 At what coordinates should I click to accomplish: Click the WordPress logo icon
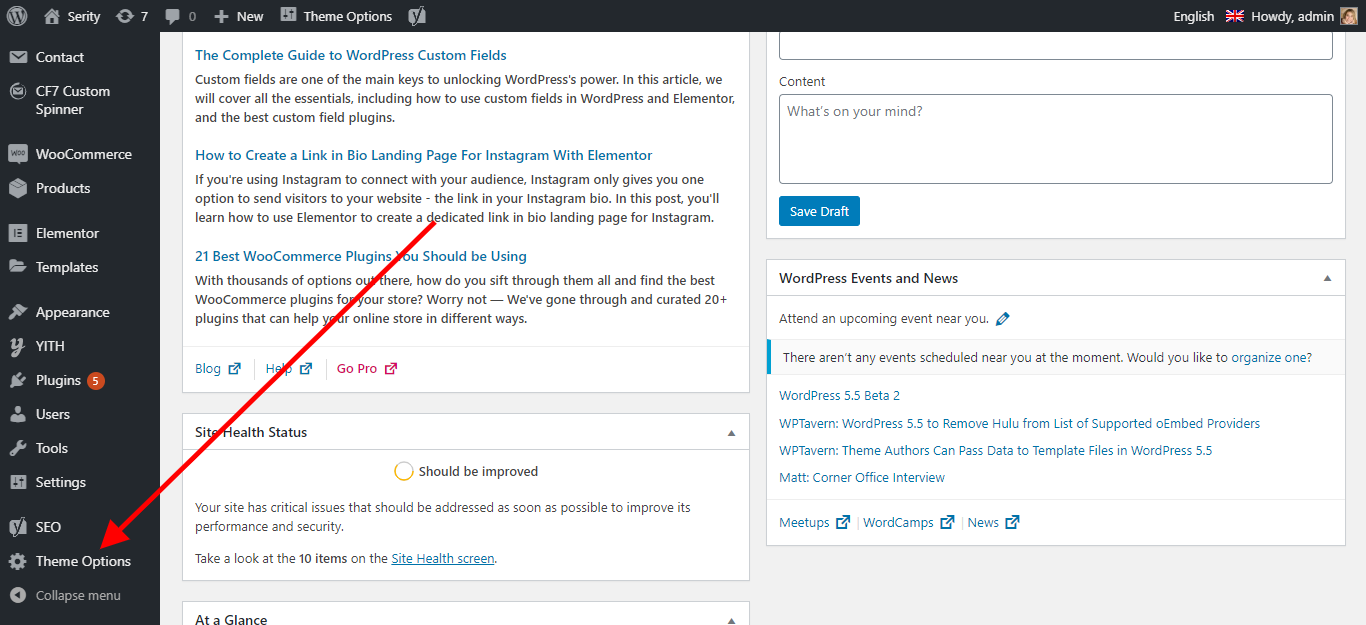pos(16,16)
